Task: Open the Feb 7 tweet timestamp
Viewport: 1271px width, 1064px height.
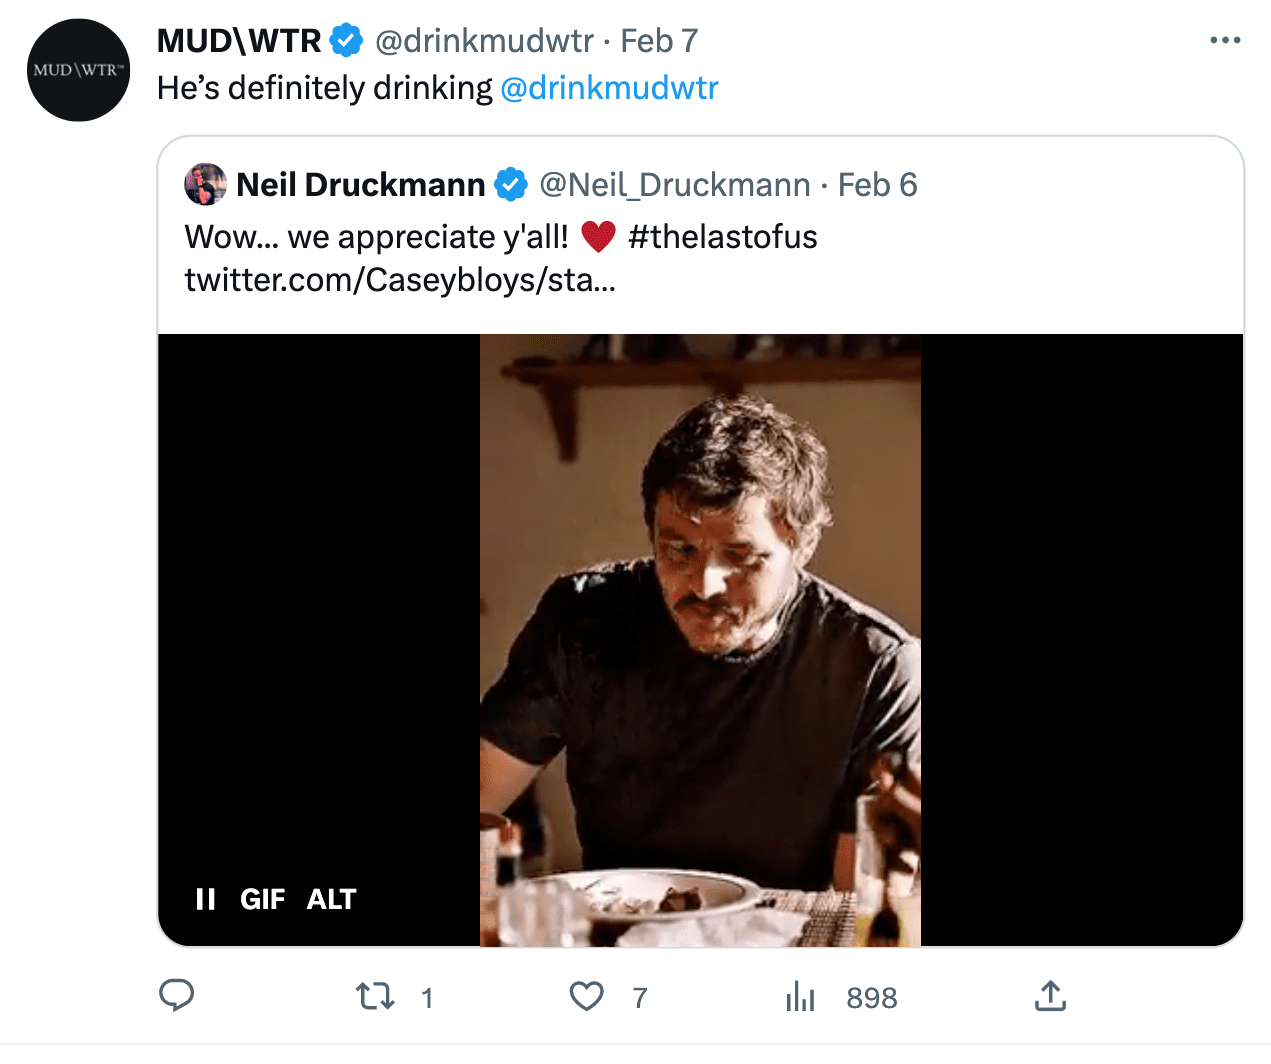Action: pos(659,41)
